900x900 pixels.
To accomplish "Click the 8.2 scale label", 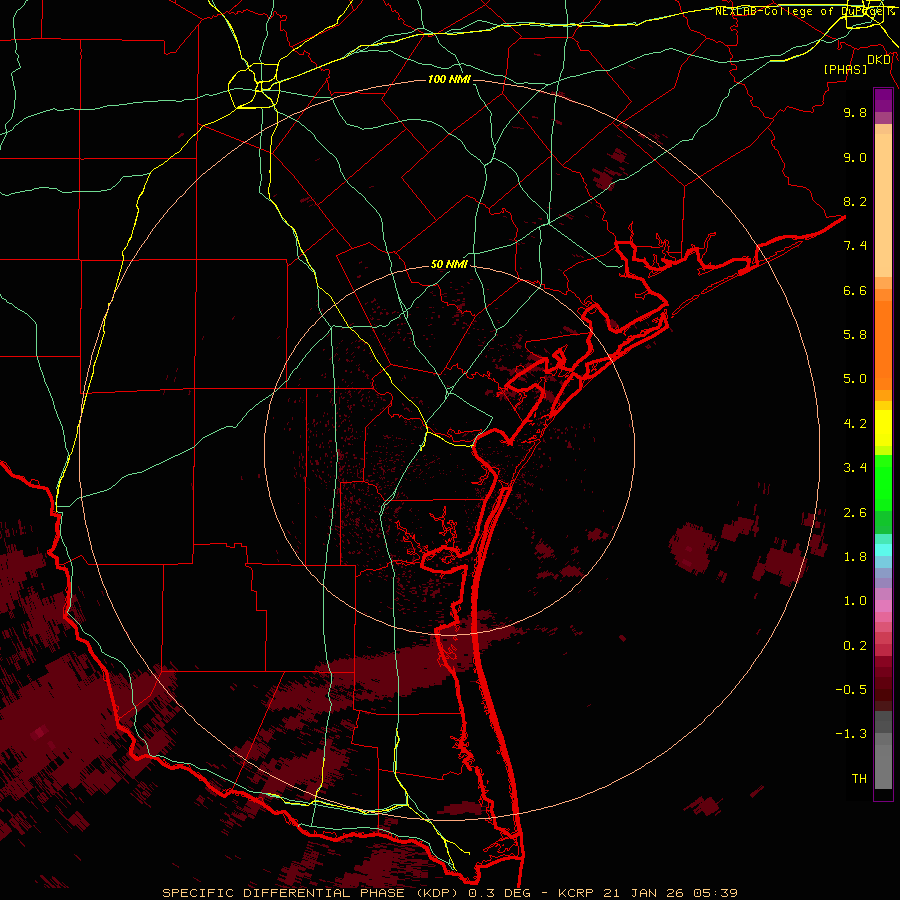I will pyautogui.click(x=855, y=201).
